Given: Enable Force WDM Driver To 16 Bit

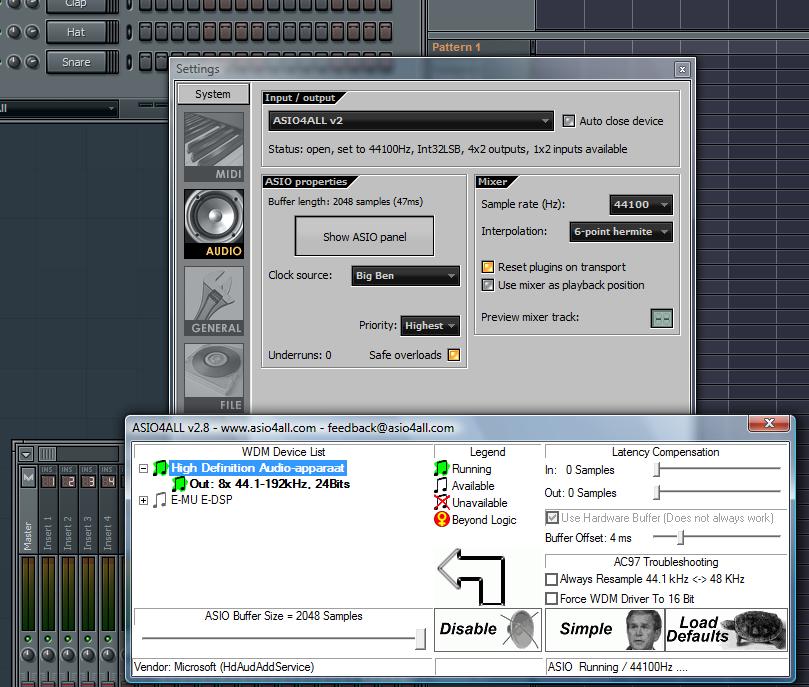Looking at the screenshot, I should pyautogui.click(x=552, y=599).
